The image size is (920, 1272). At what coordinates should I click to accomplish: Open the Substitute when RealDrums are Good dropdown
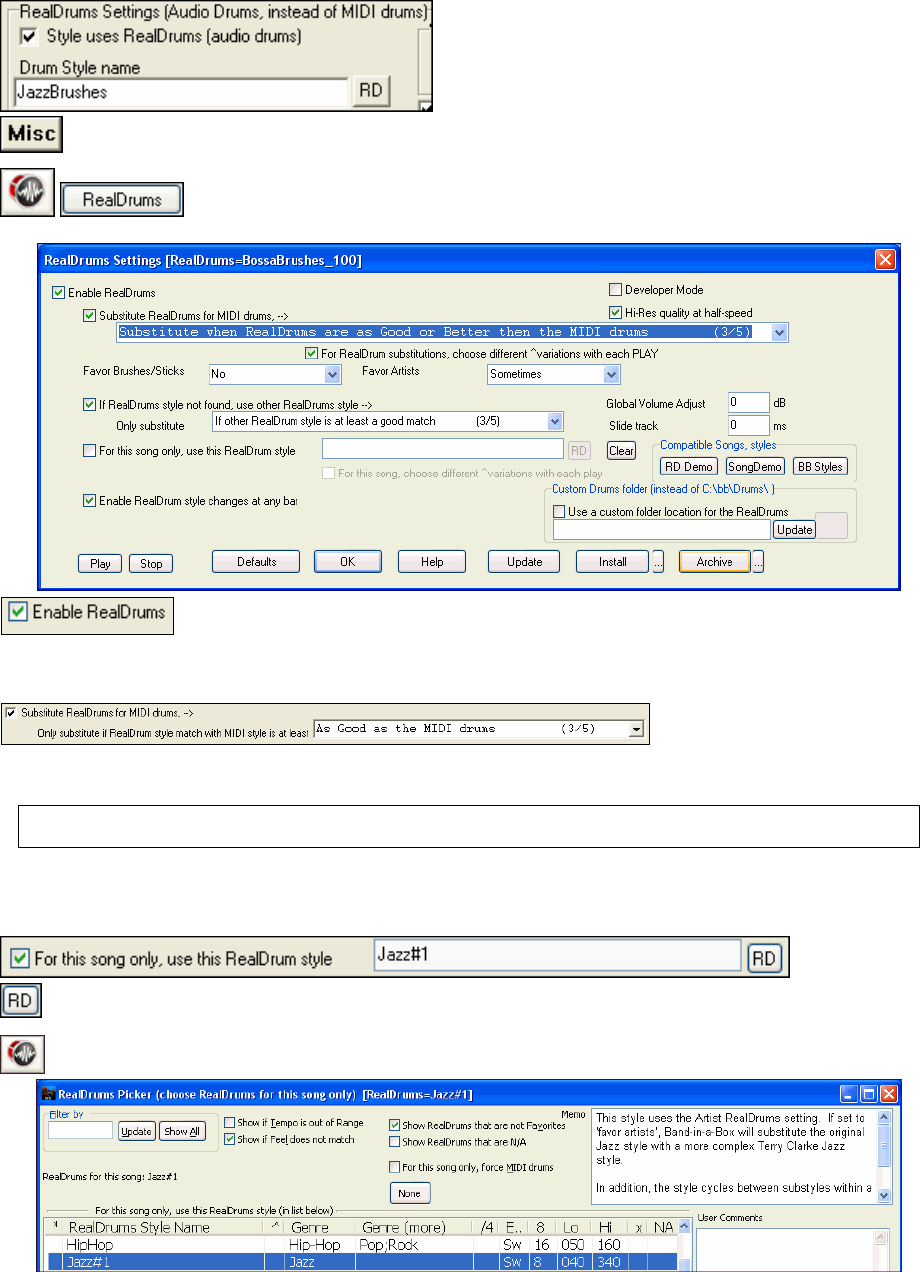[x=779, y=332]
